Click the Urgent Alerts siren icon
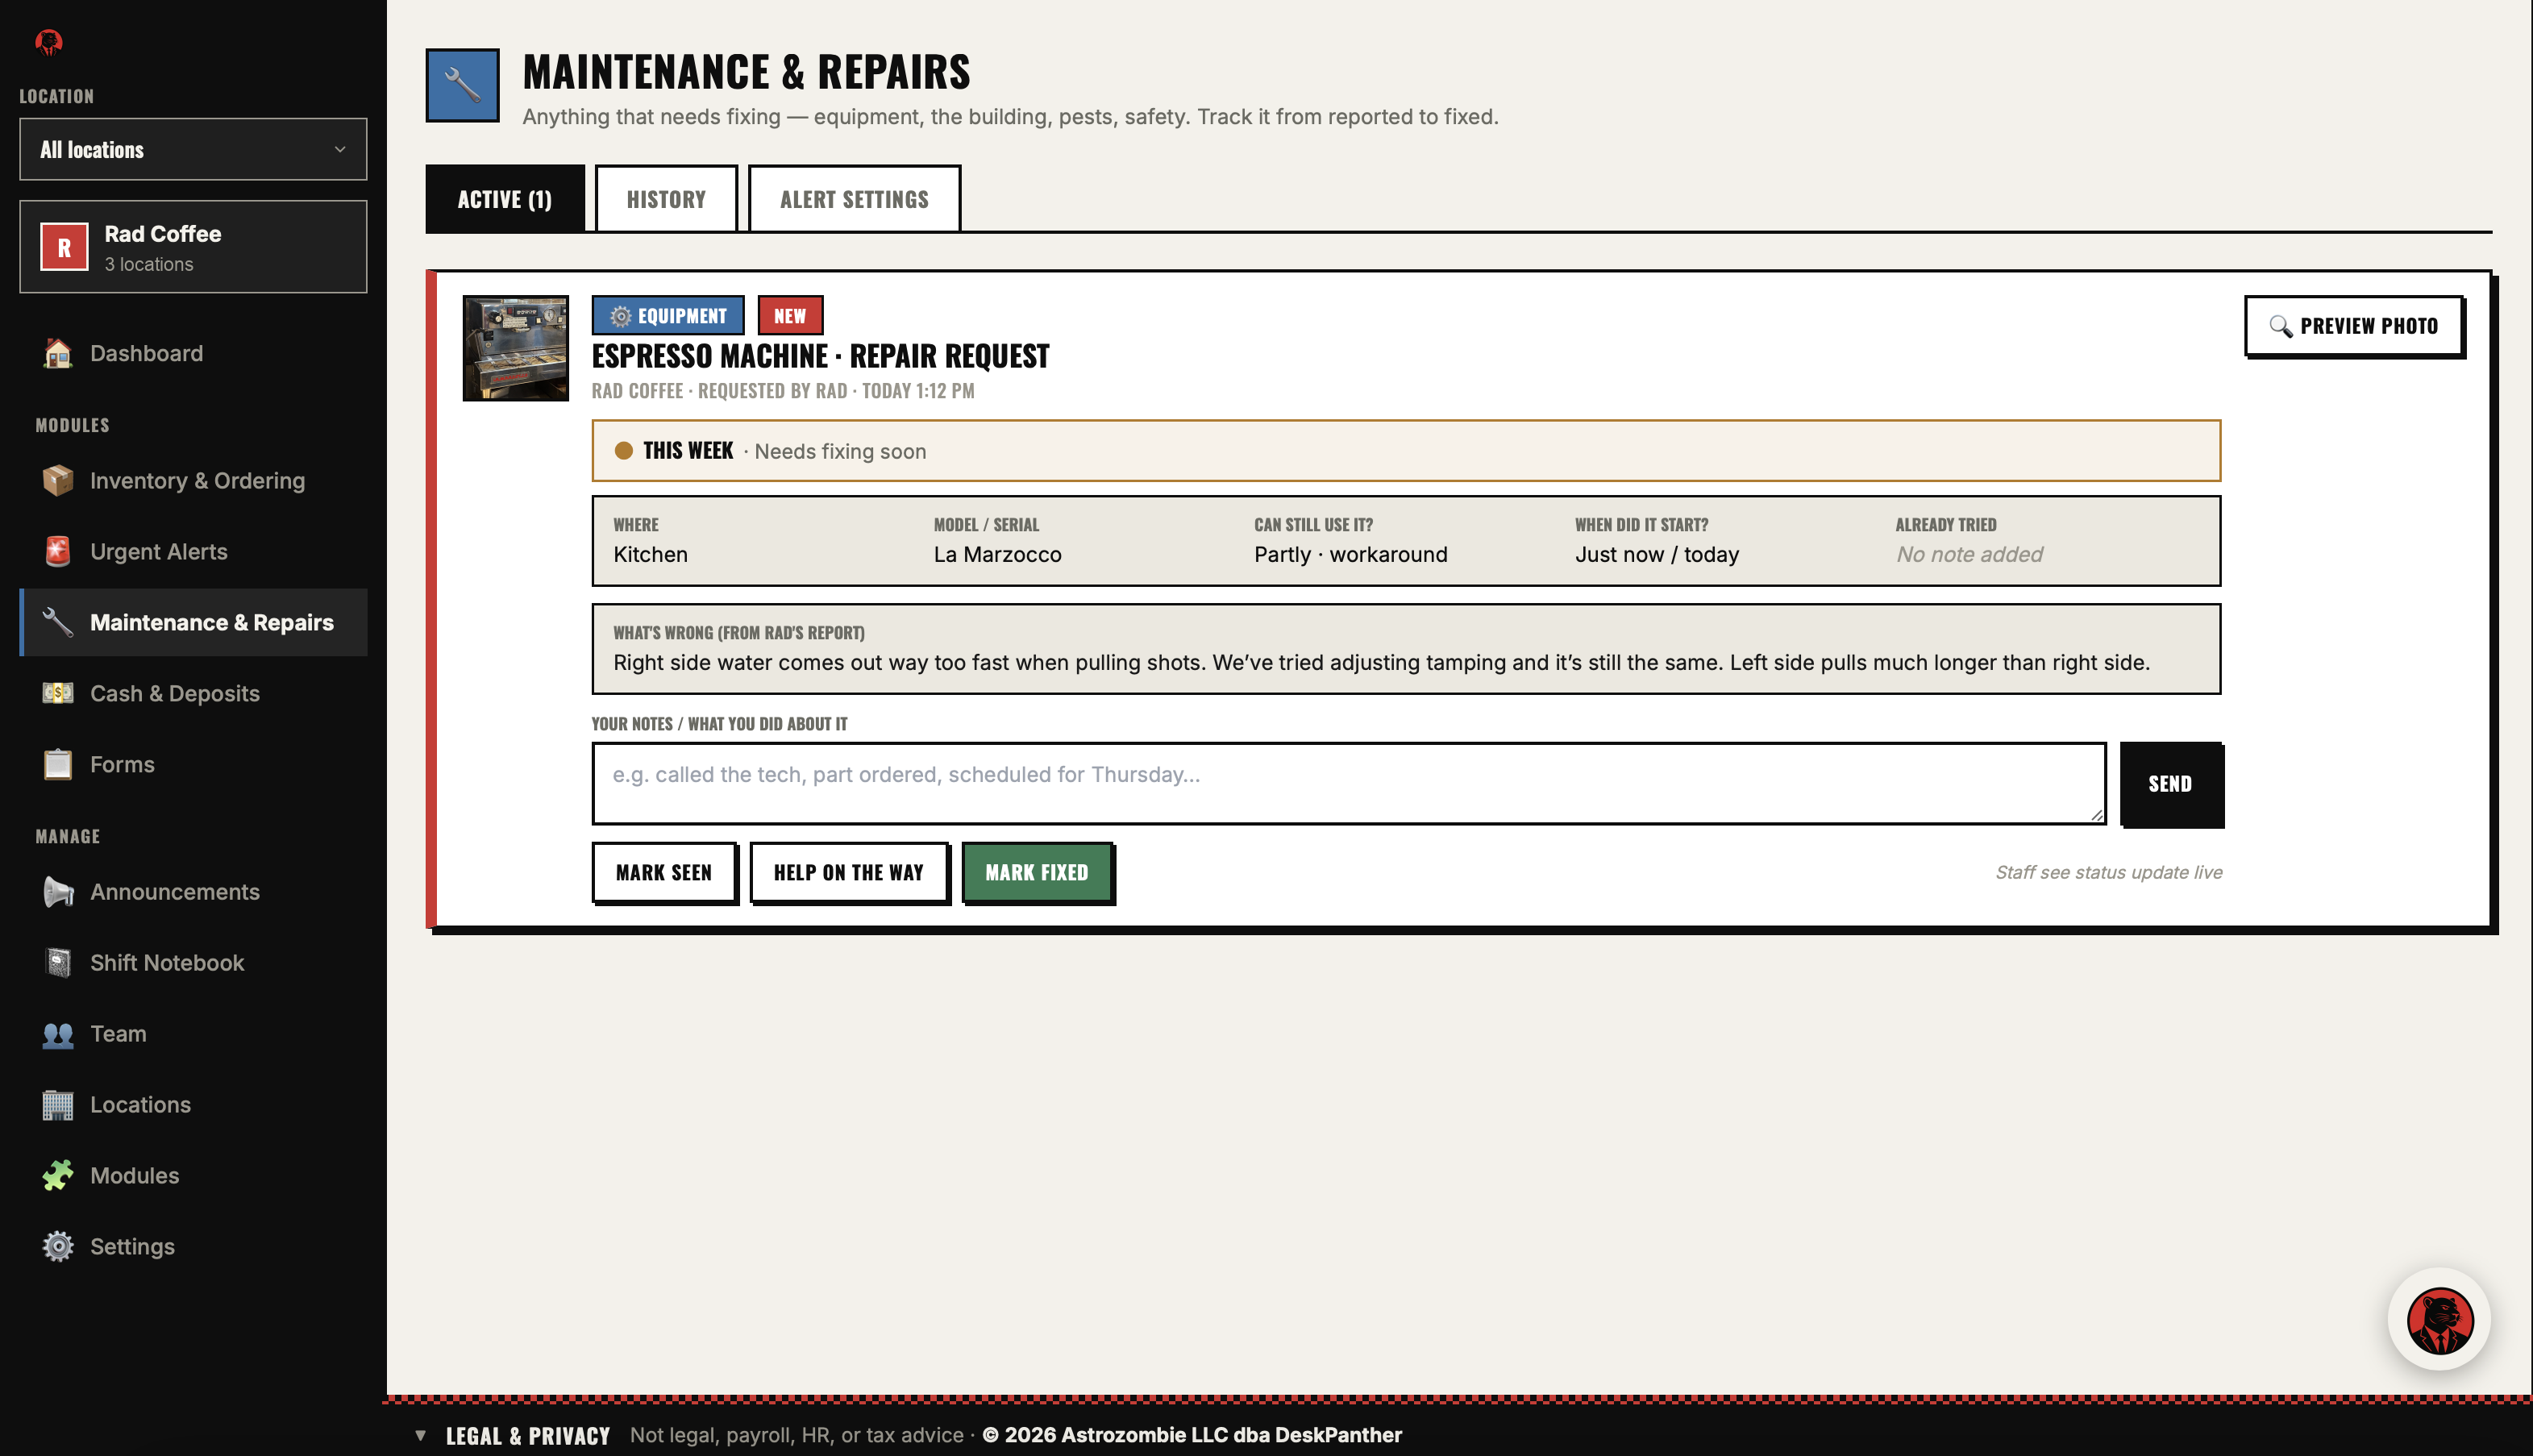The width and height of the screenshot is (2533, 1456). coord(58,552)
